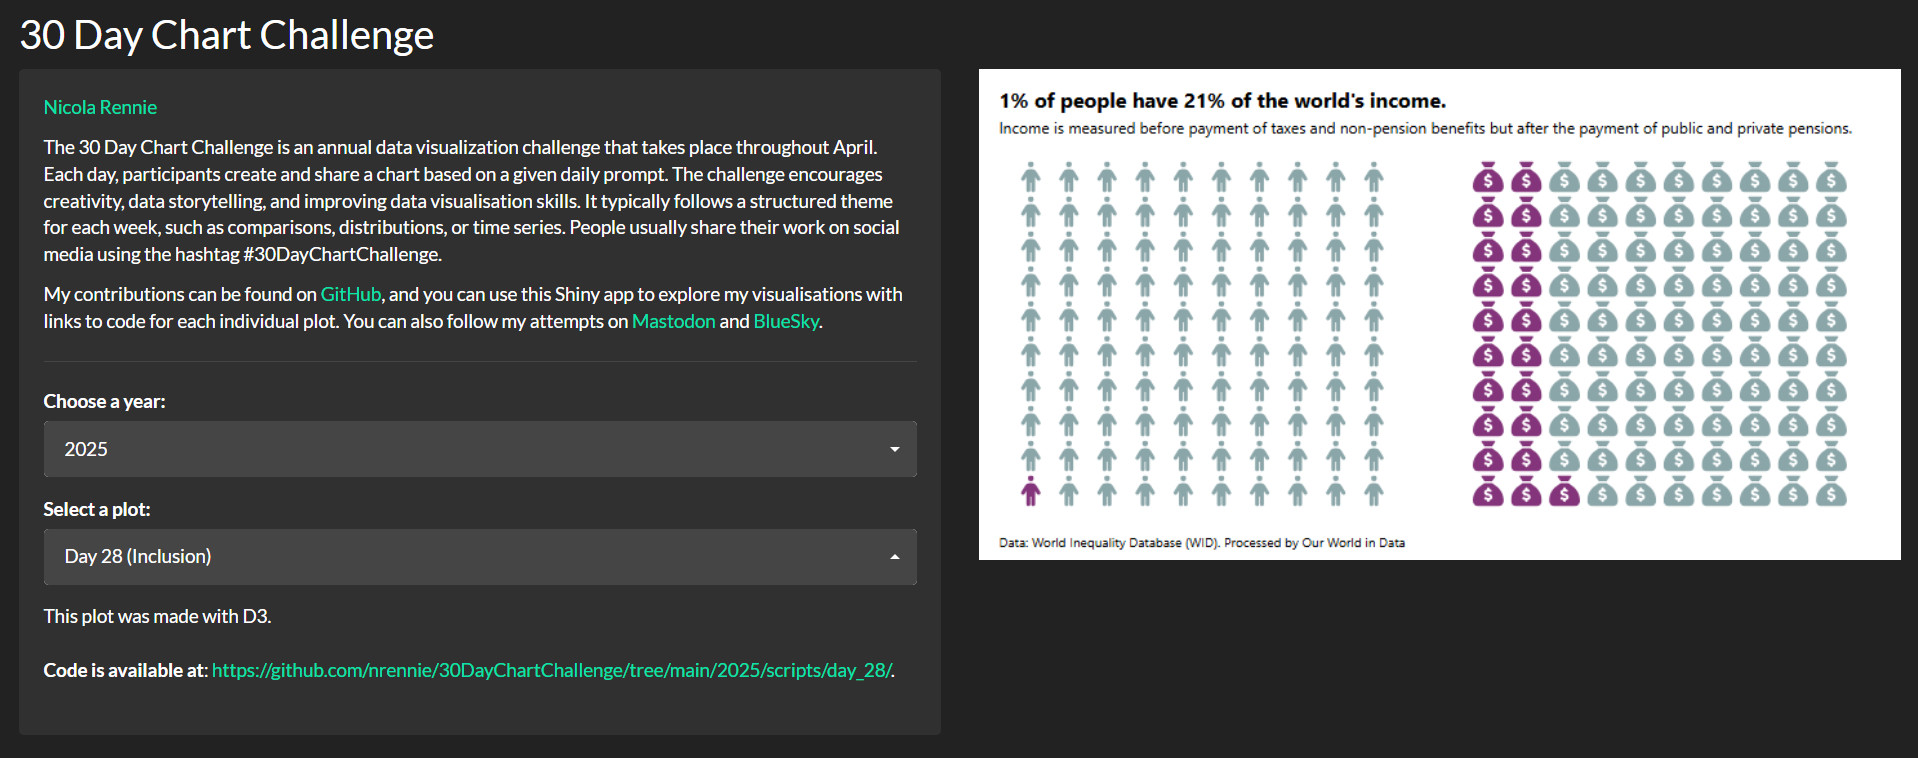The image size is (1918, 758).
Task: Click the arrow on Day 28 (Inclusion) selector
Action: click(895, 557)
